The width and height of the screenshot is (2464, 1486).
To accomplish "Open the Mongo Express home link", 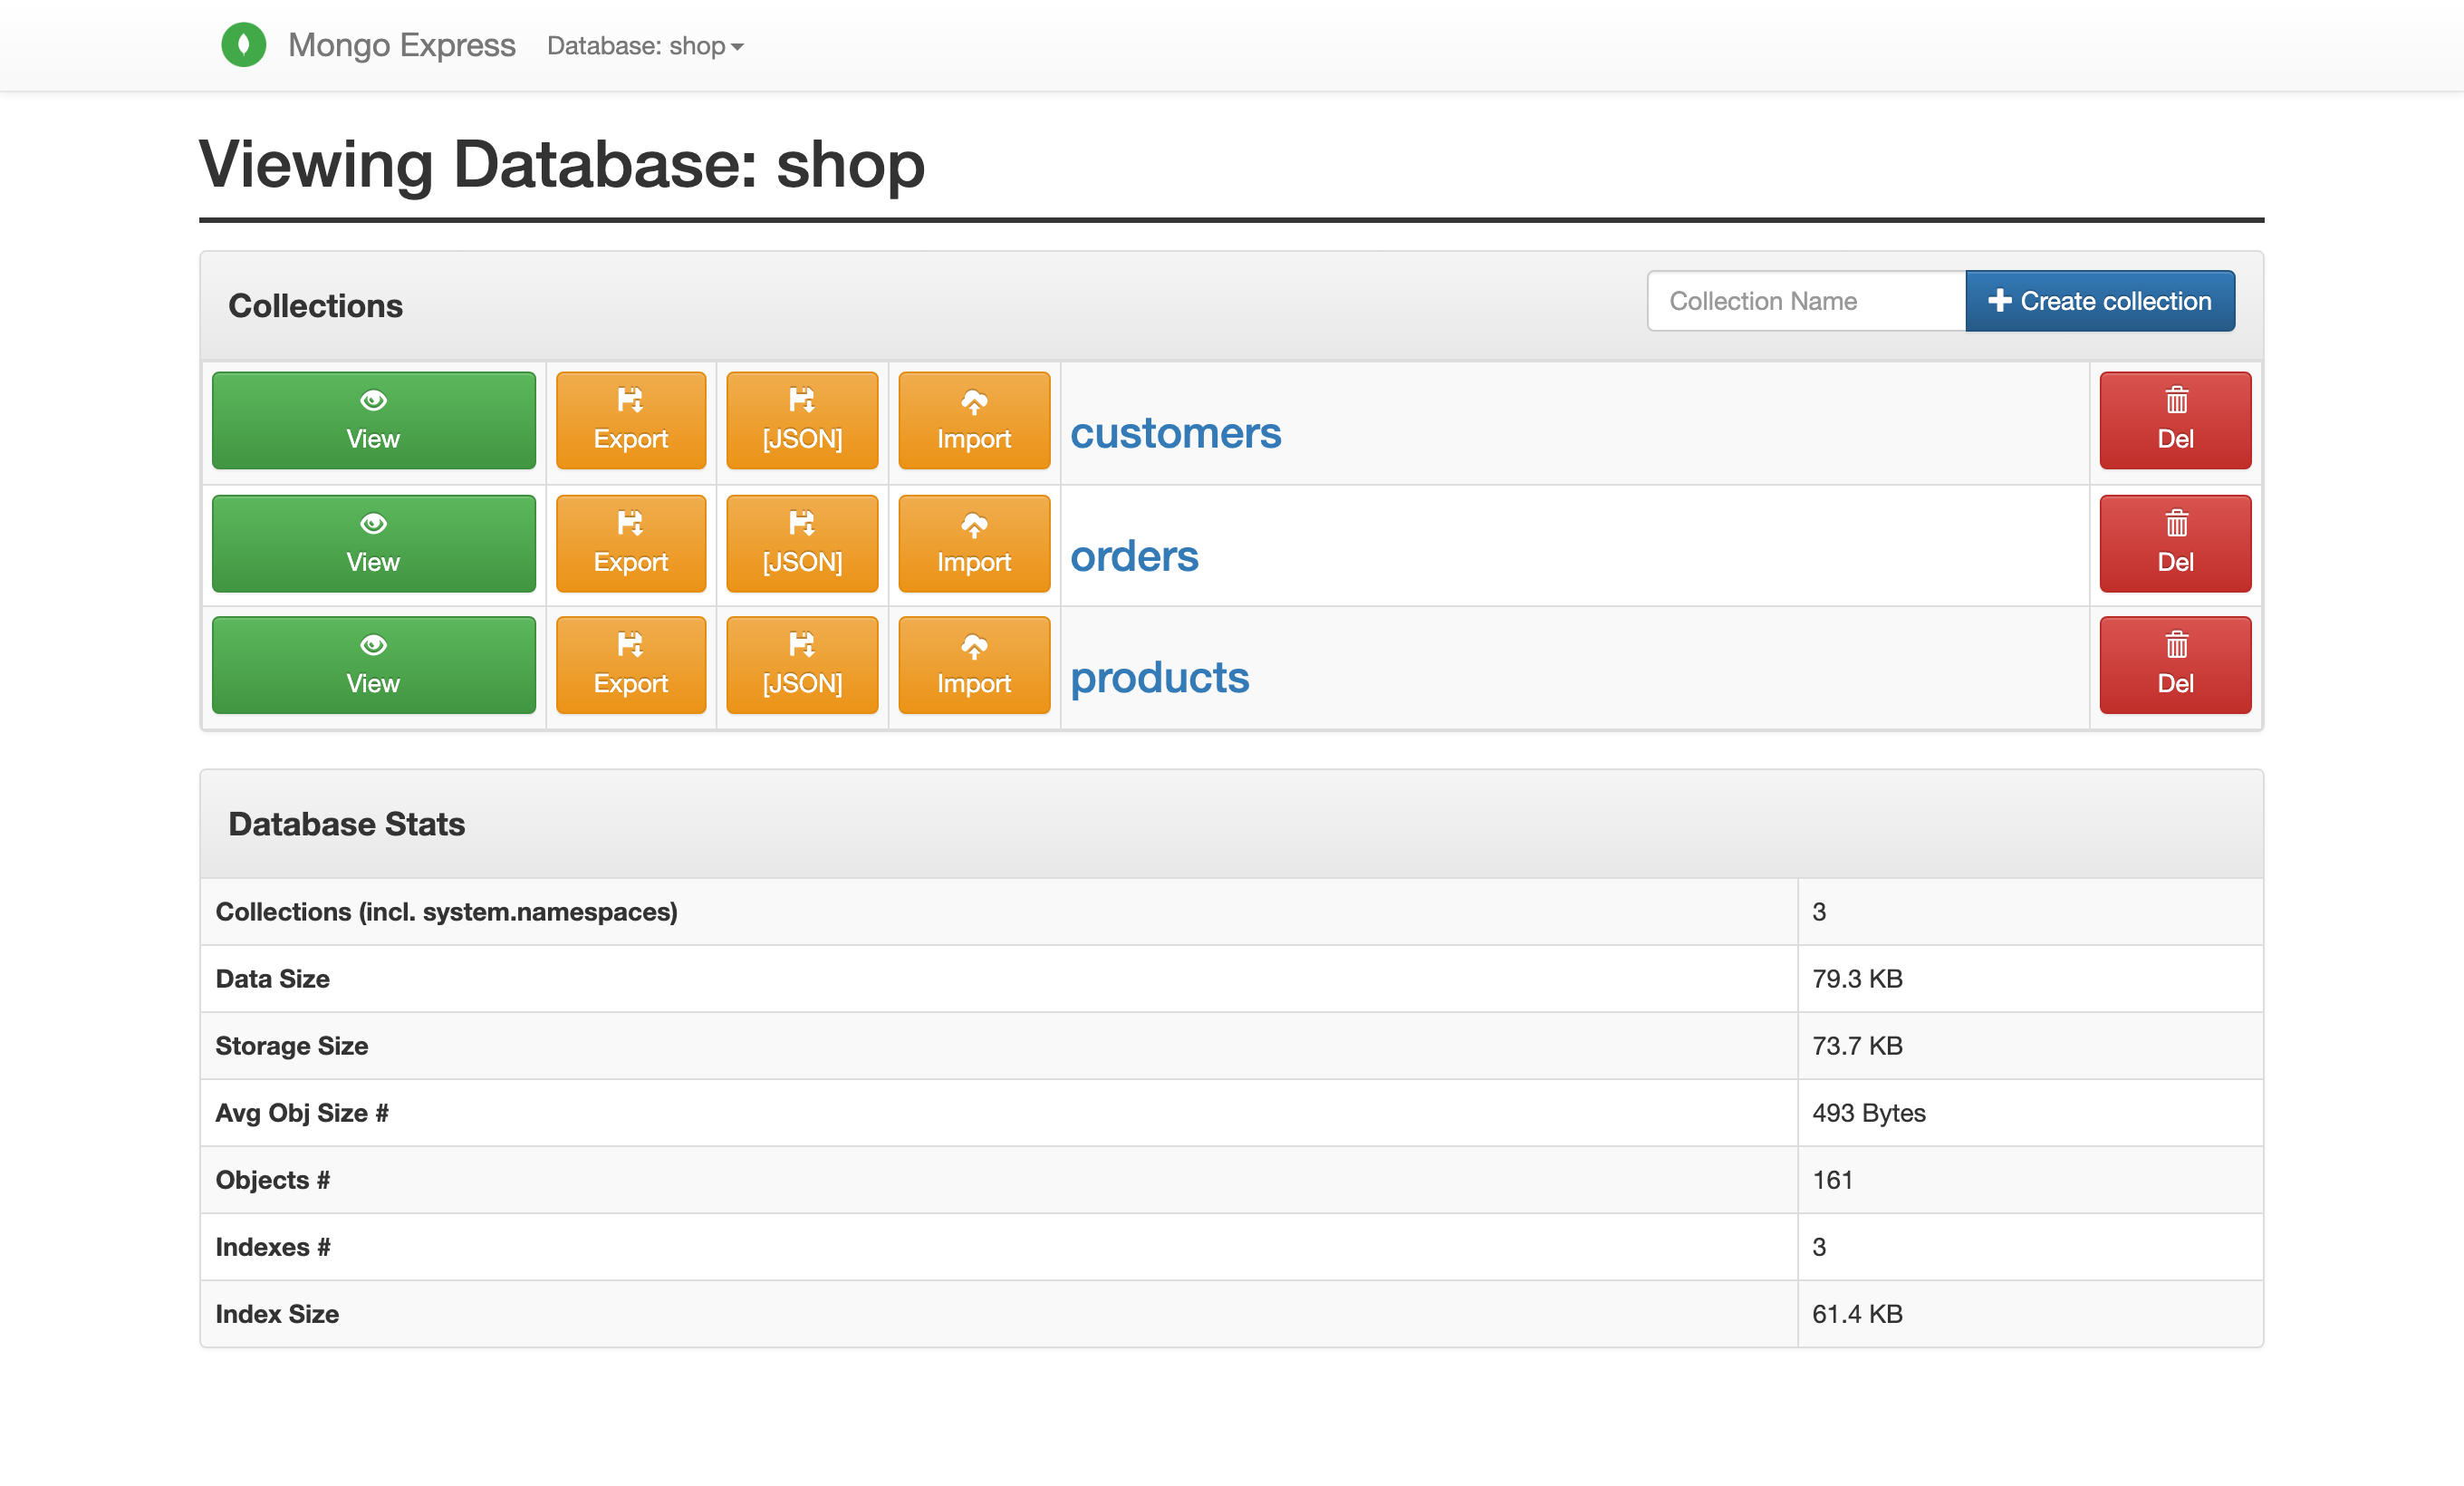I will (x=401, y=45).
